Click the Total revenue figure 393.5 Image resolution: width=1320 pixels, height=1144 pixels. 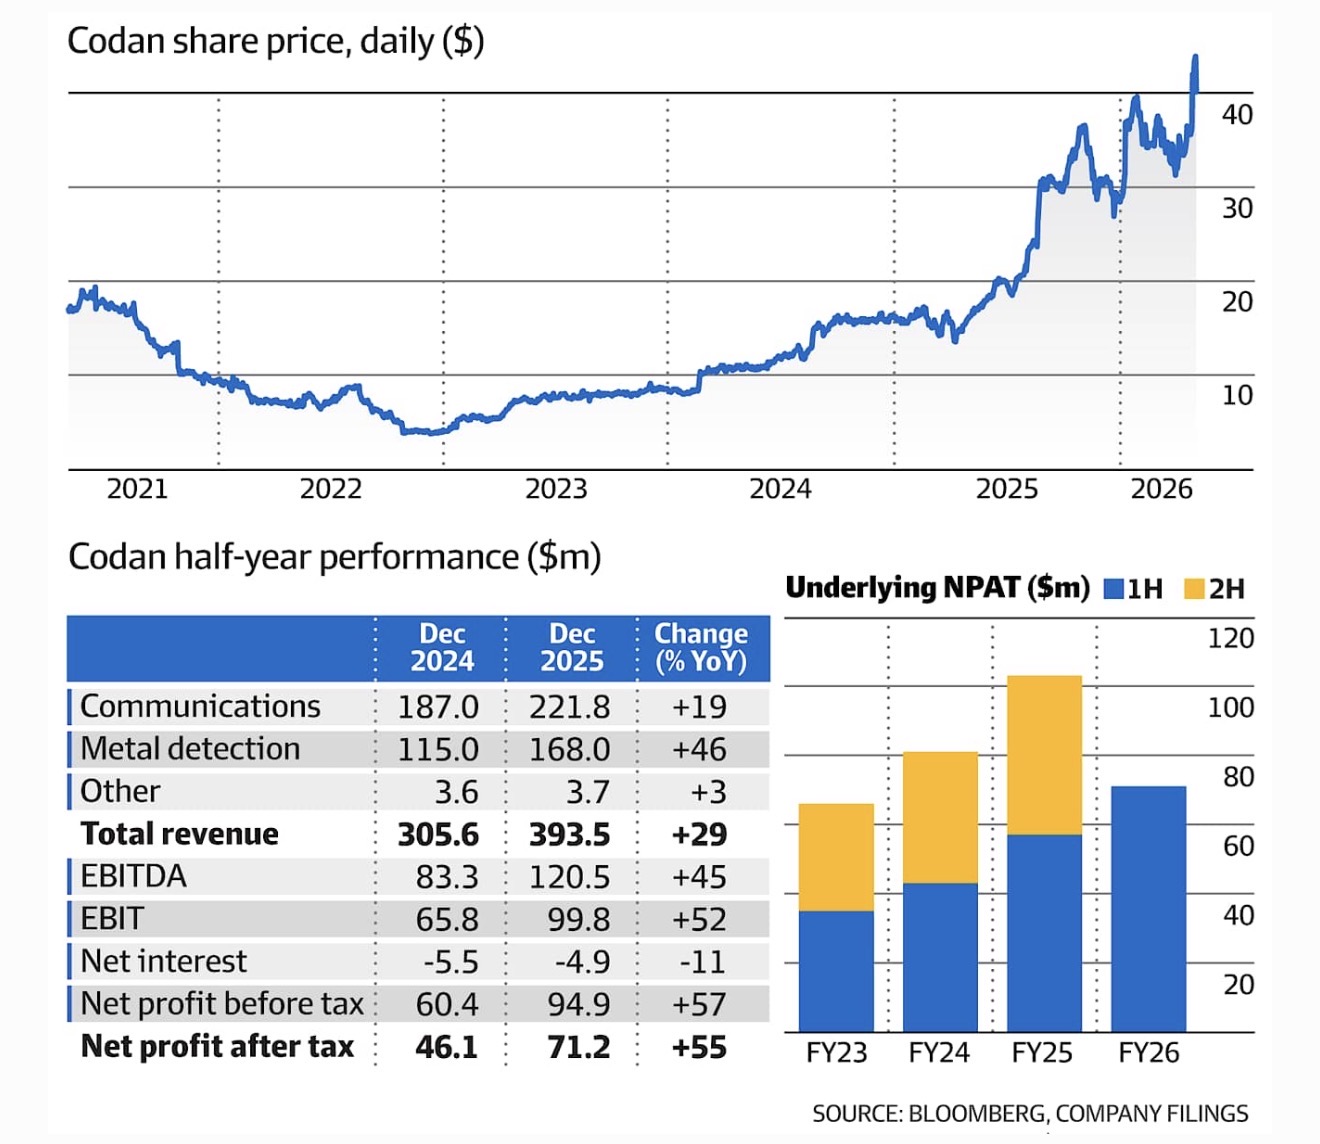(569, 834)
